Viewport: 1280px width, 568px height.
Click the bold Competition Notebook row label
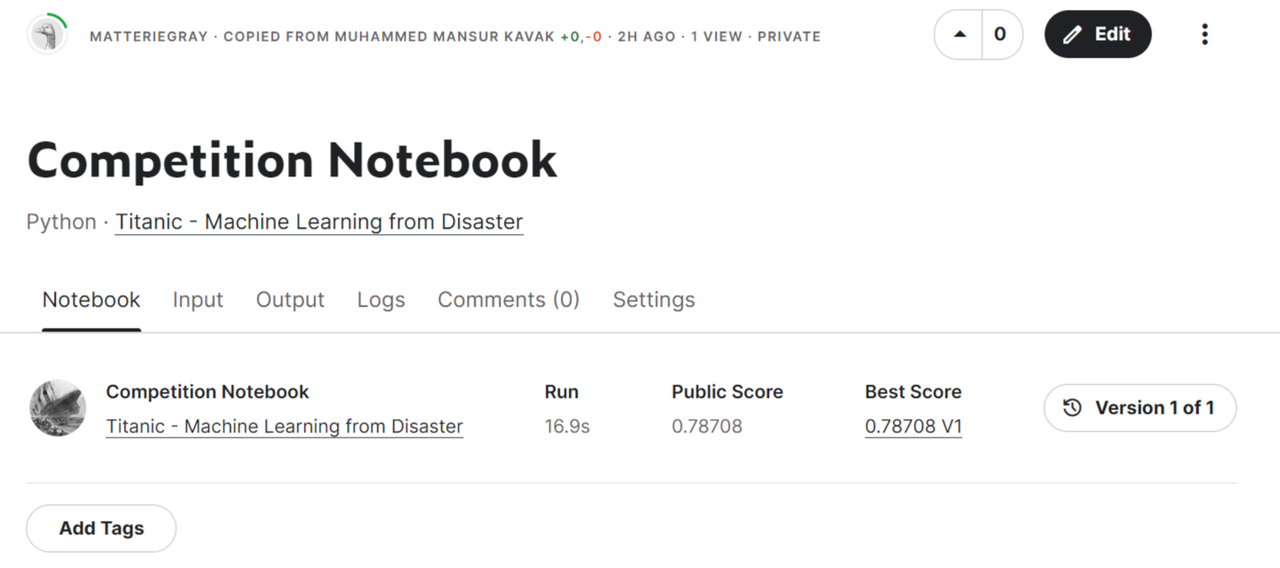click(208, 392)
